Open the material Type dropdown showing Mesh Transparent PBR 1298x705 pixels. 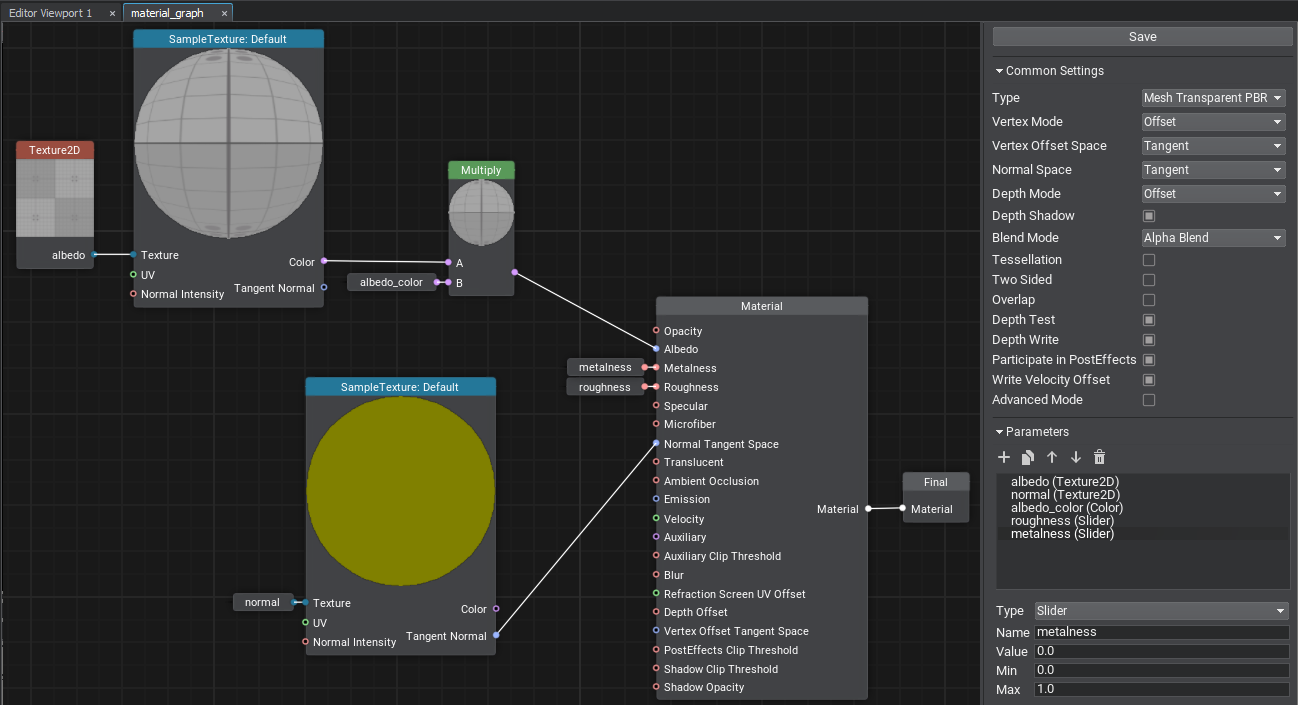(1213, 98)
